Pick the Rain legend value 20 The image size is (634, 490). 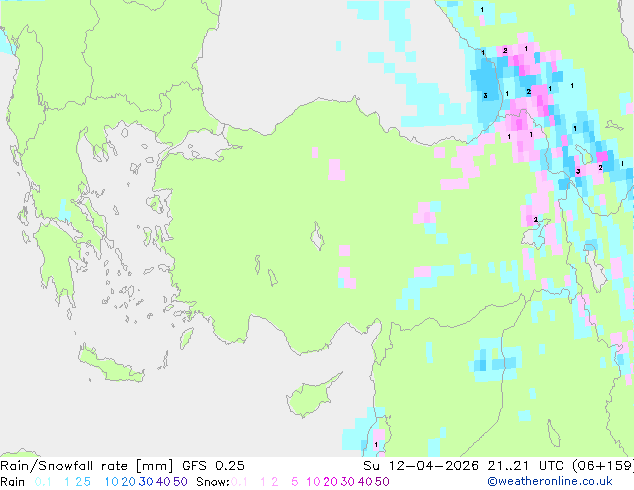pos(128,482)
